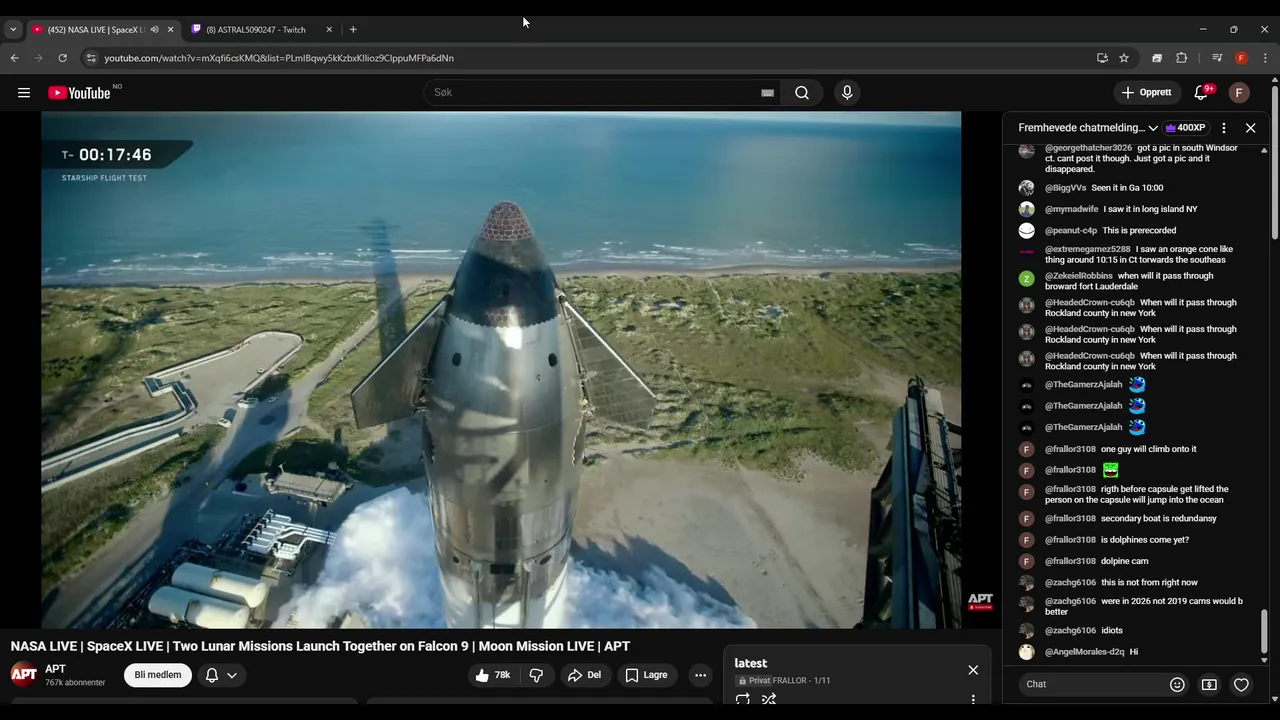Click username @AngelMorales-d2q in chat
1280x720 pixels.
(1084, 652)
